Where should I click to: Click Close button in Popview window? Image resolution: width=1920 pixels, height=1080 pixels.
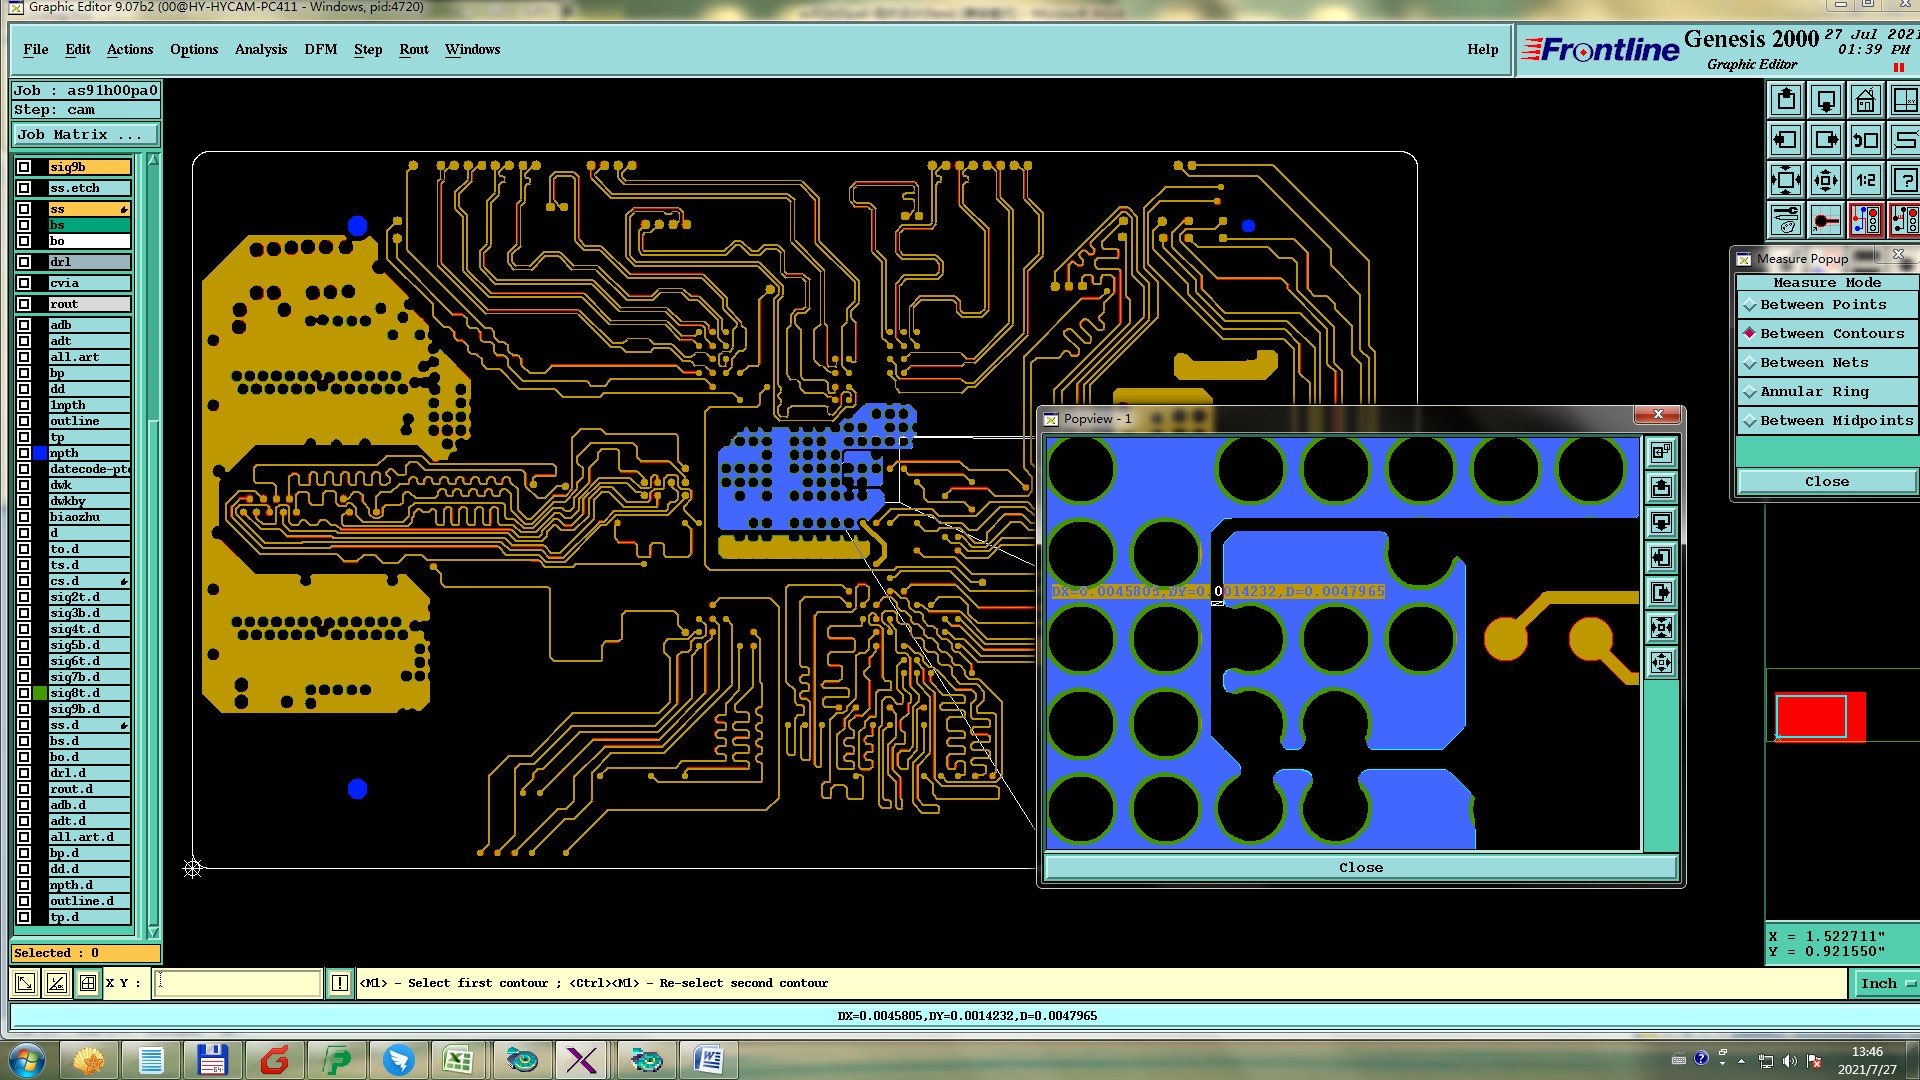[1360, 868]
